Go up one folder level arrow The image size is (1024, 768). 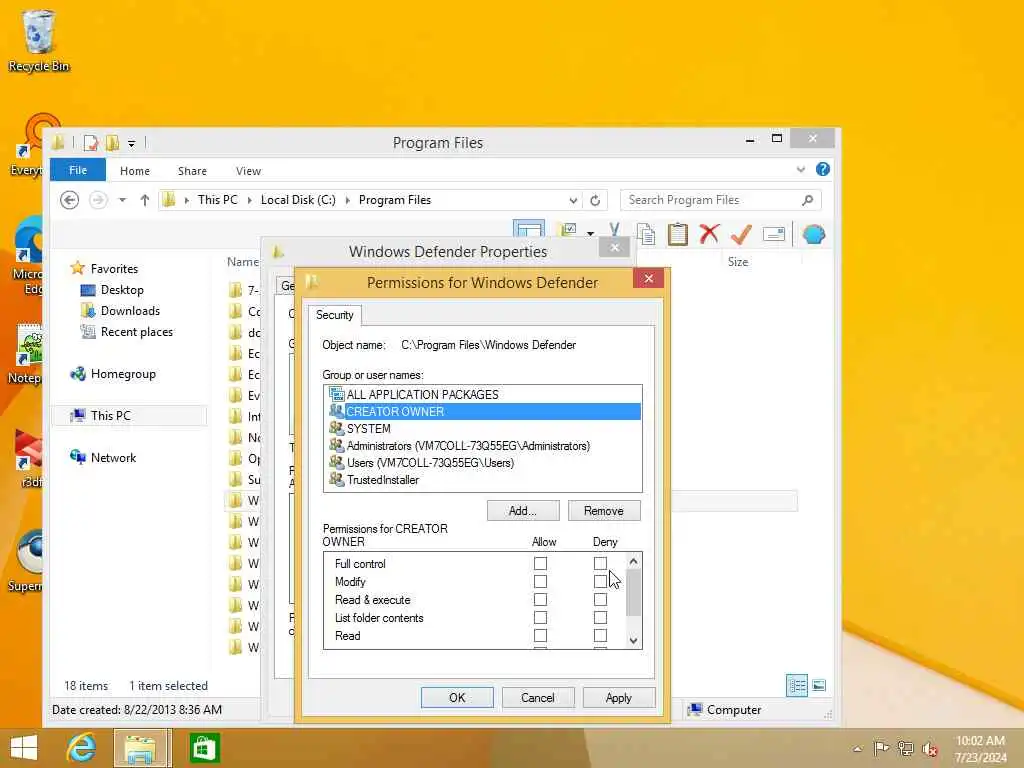(x=144, y=200)
